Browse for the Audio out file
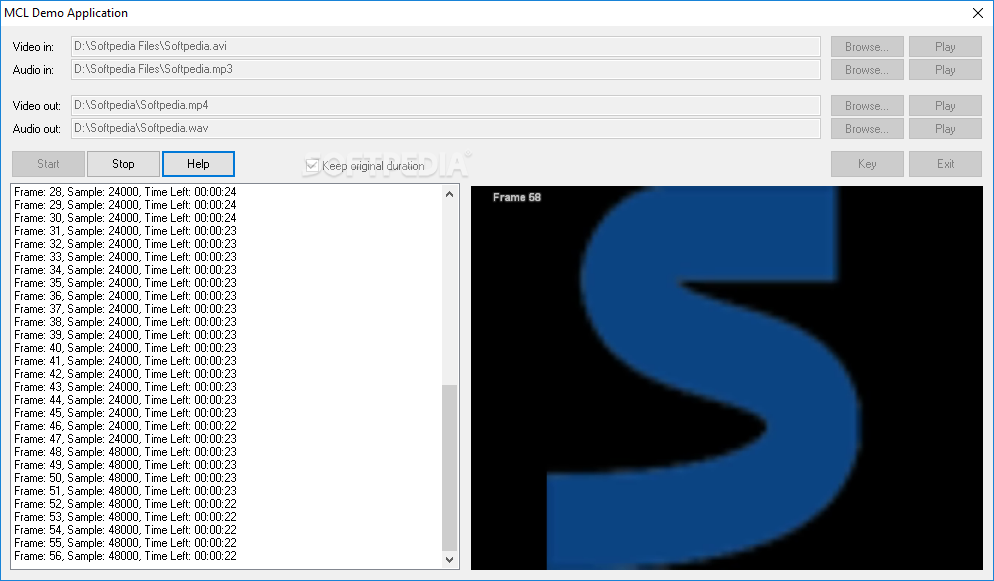 (867, 129)
